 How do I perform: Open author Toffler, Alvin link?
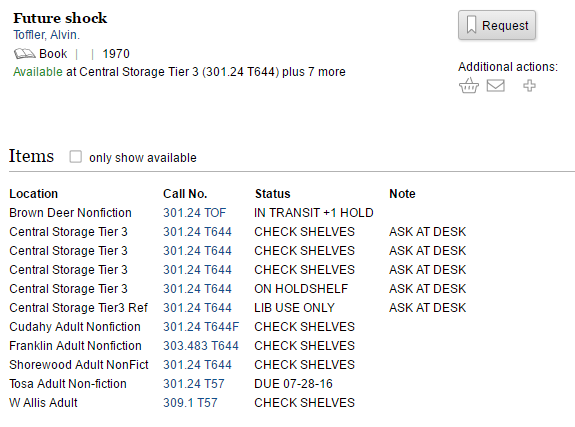pyautogui.click(x=46, y=35)
